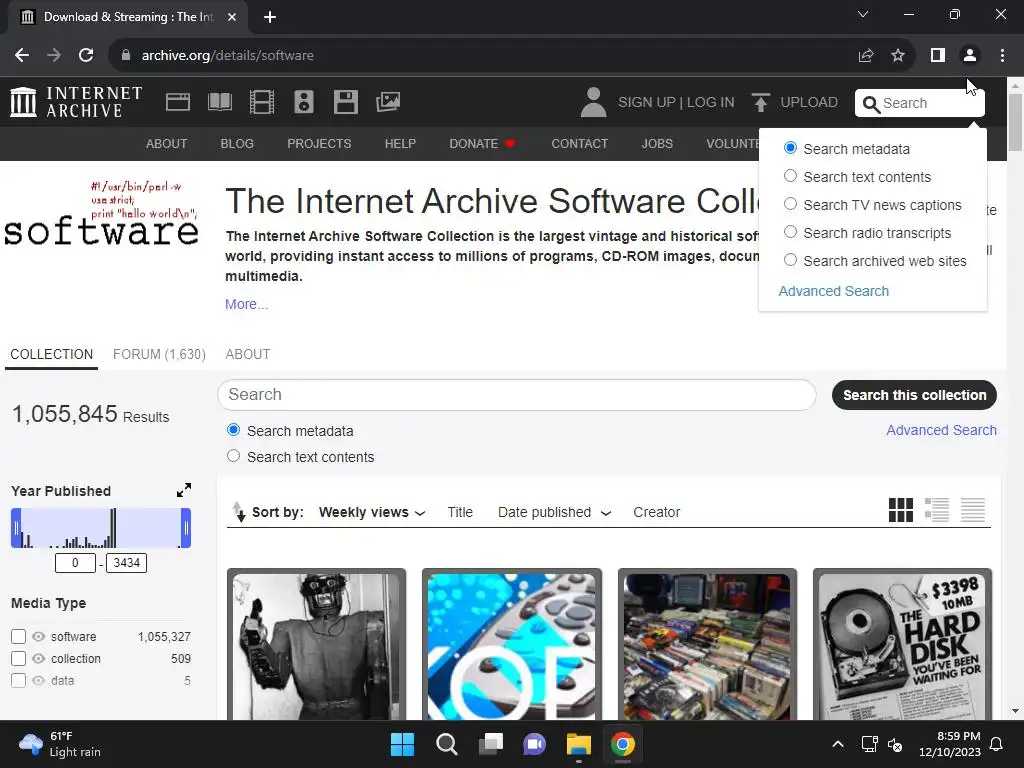The image size is (1024, 768).
Task: Open the weather widget showing Light rain
Action: [x=60, y=744]
